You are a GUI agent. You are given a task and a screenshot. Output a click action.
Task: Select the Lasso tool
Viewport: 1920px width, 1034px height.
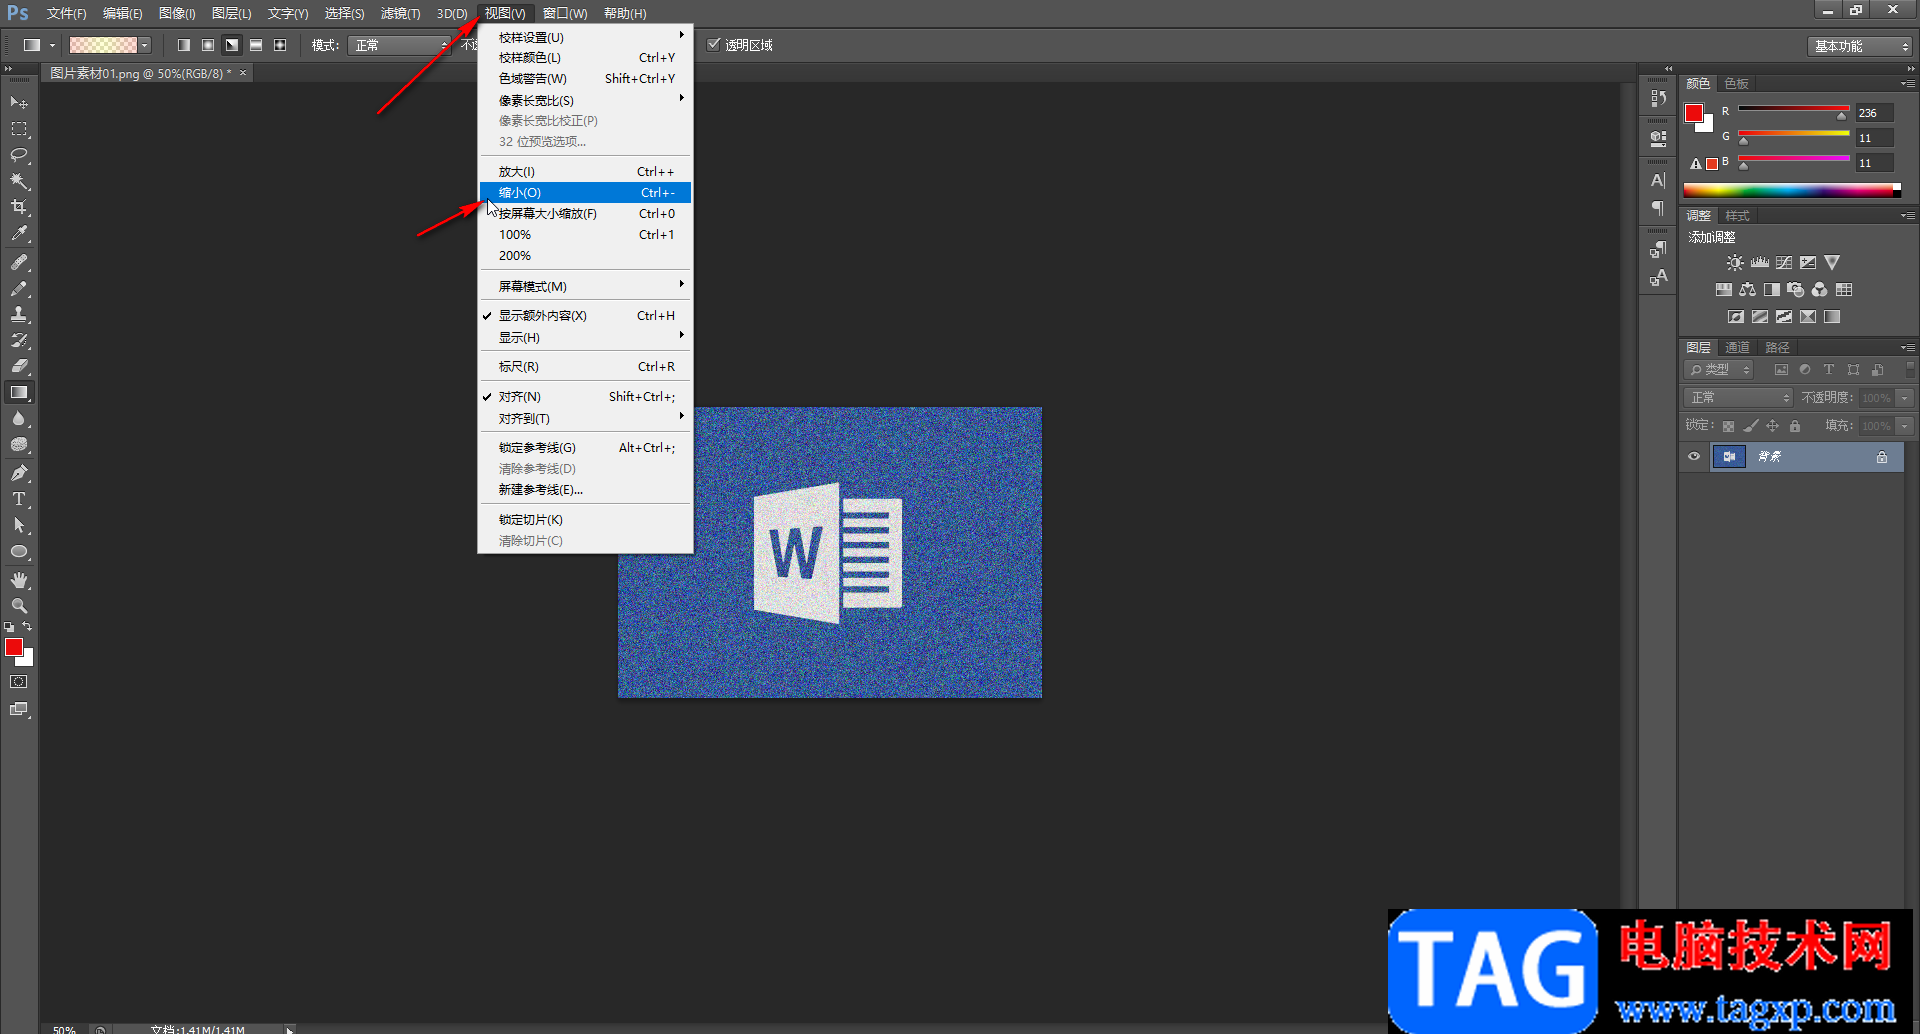tap(19, 155)
